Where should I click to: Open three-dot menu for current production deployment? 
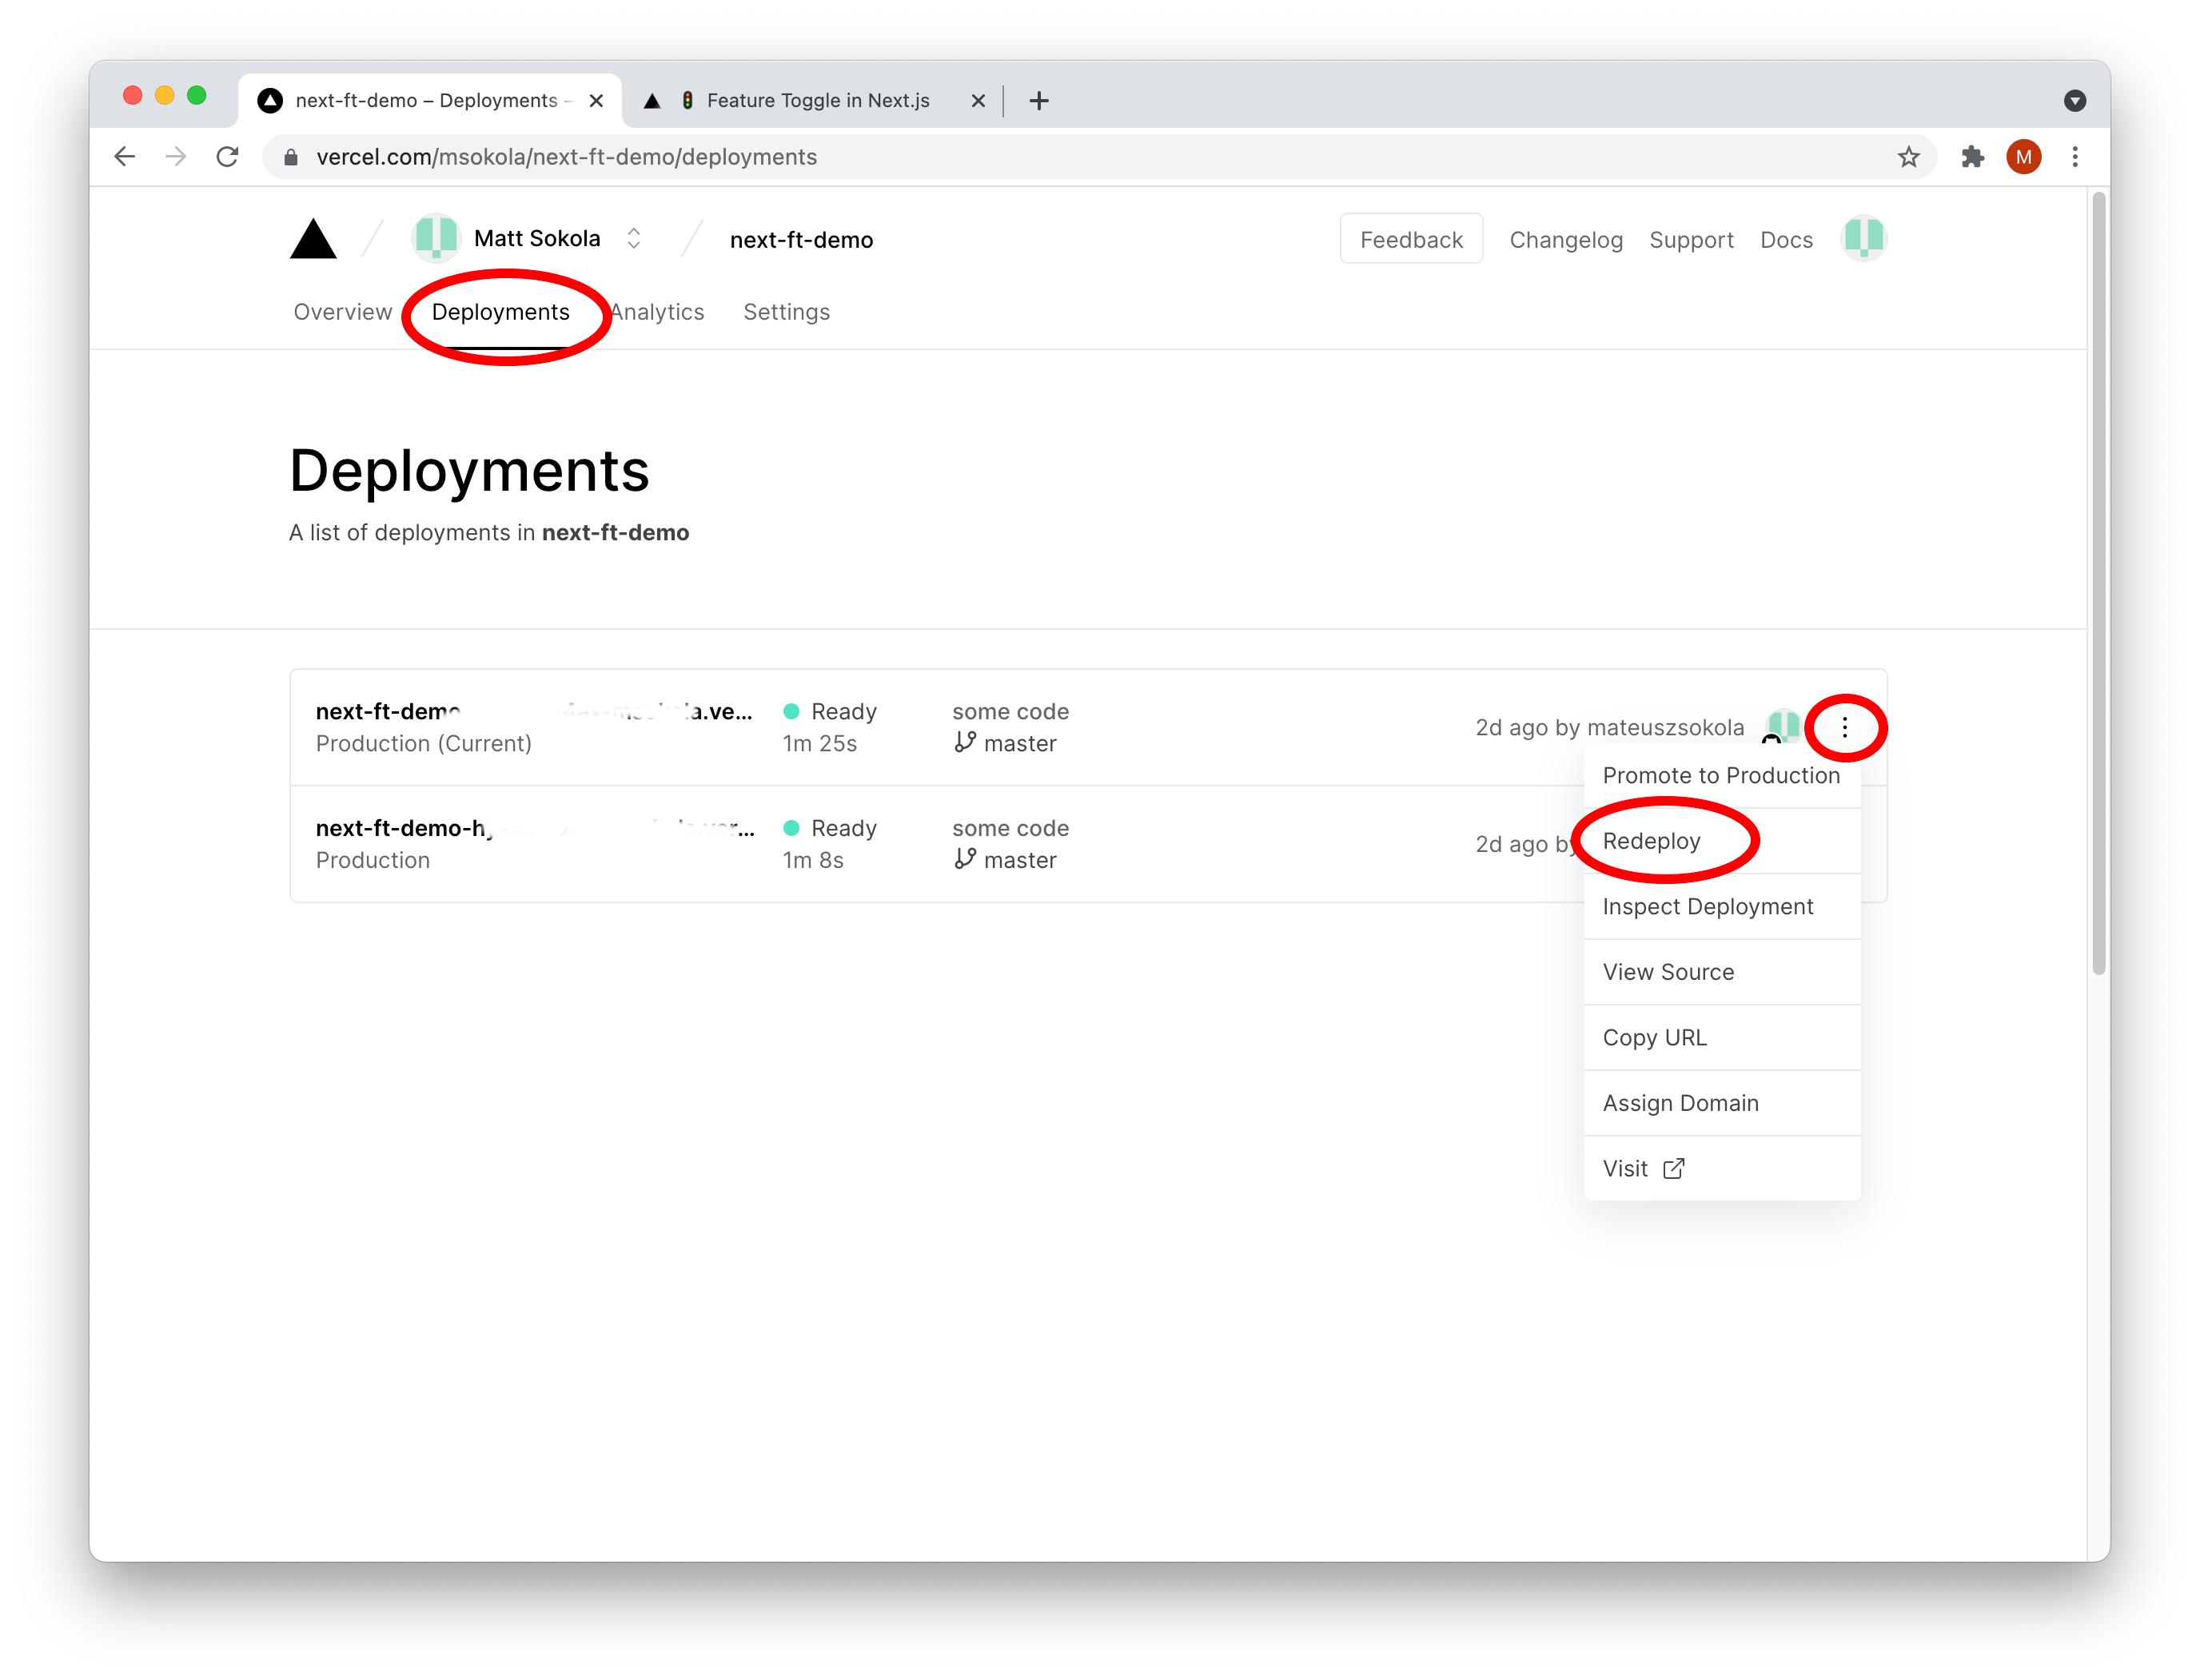click(1845, 728)
